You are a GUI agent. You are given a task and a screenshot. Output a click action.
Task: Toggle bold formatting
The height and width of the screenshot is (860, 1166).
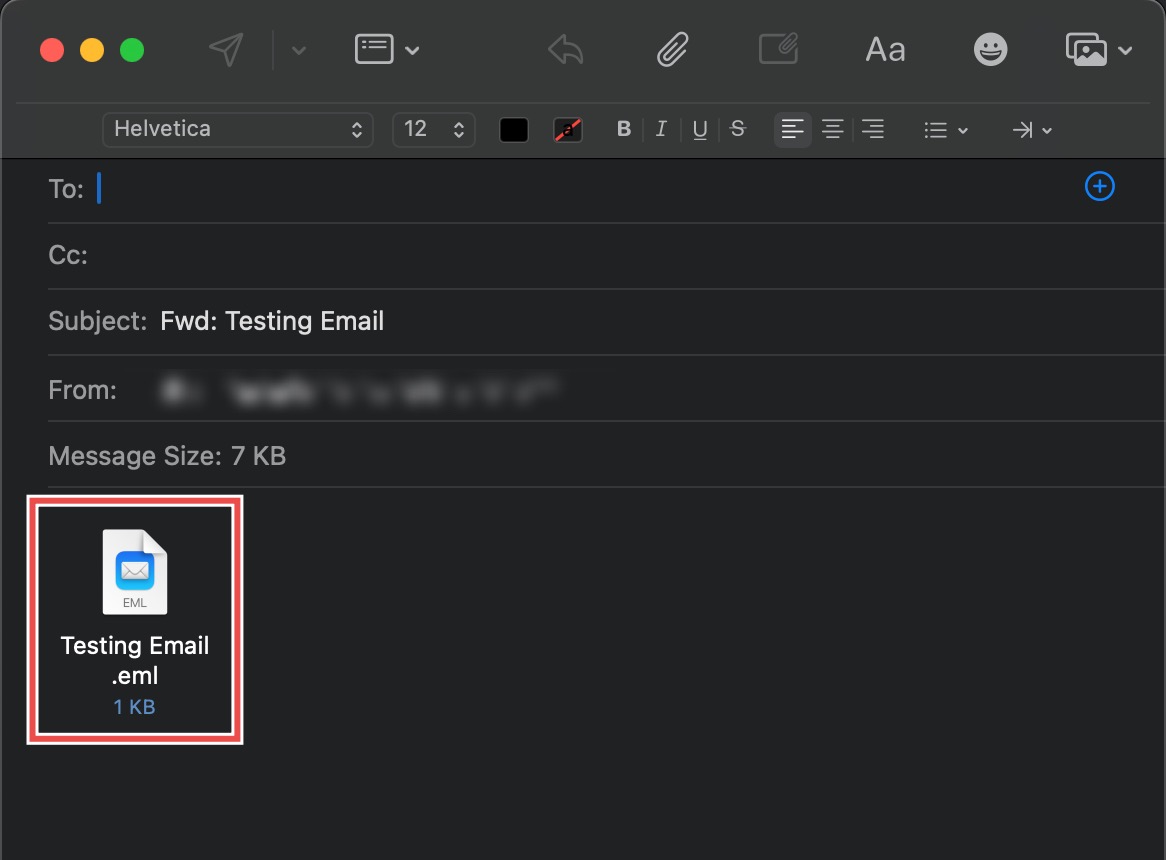click(x=624, y=129)
